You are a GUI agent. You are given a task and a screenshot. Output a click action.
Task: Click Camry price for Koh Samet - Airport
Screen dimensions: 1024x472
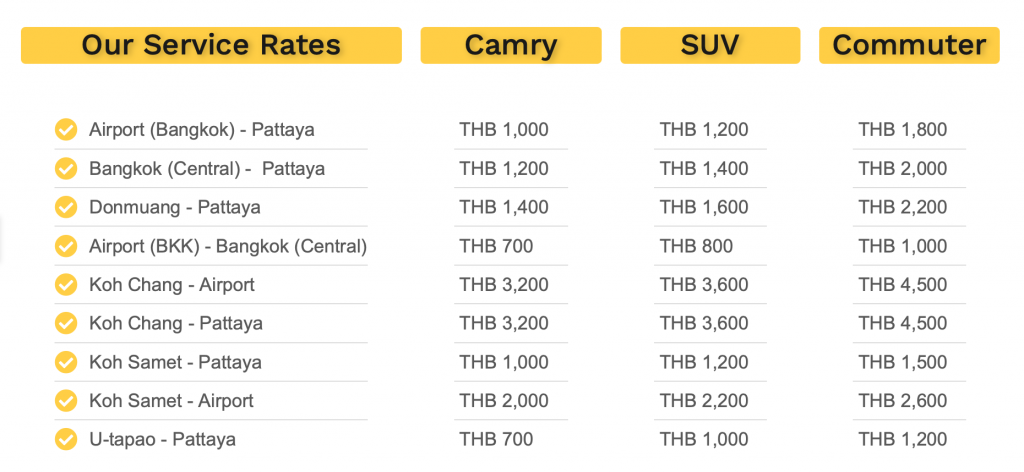(504, 401)
